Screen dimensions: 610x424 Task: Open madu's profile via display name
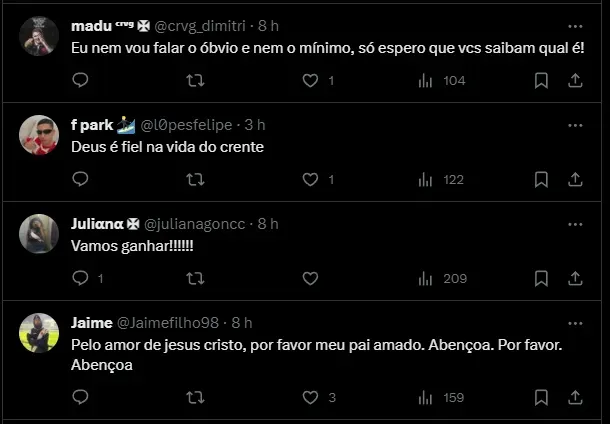pyautogui.click(x=92, y=25)
